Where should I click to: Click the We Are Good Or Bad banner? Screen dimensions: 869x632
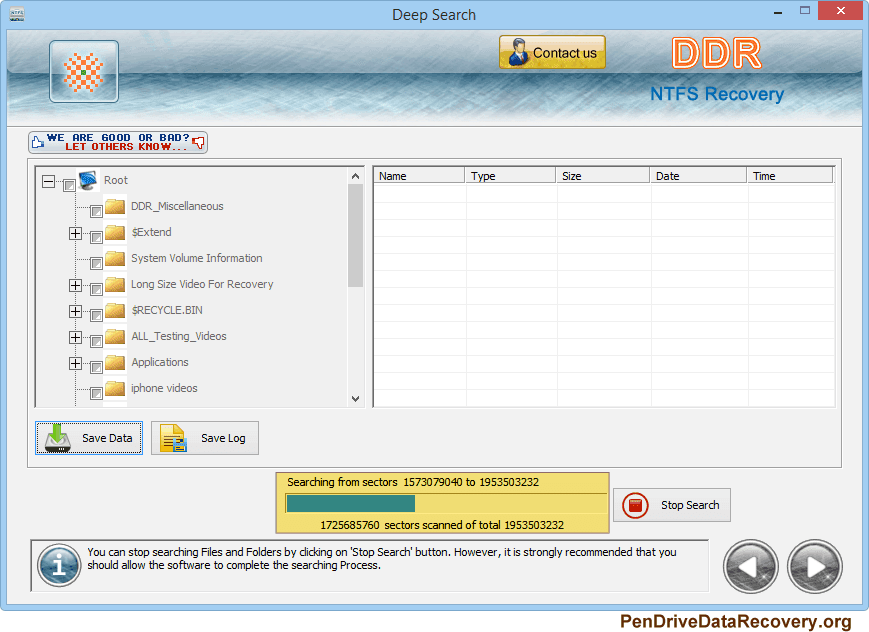coord(118,142)
